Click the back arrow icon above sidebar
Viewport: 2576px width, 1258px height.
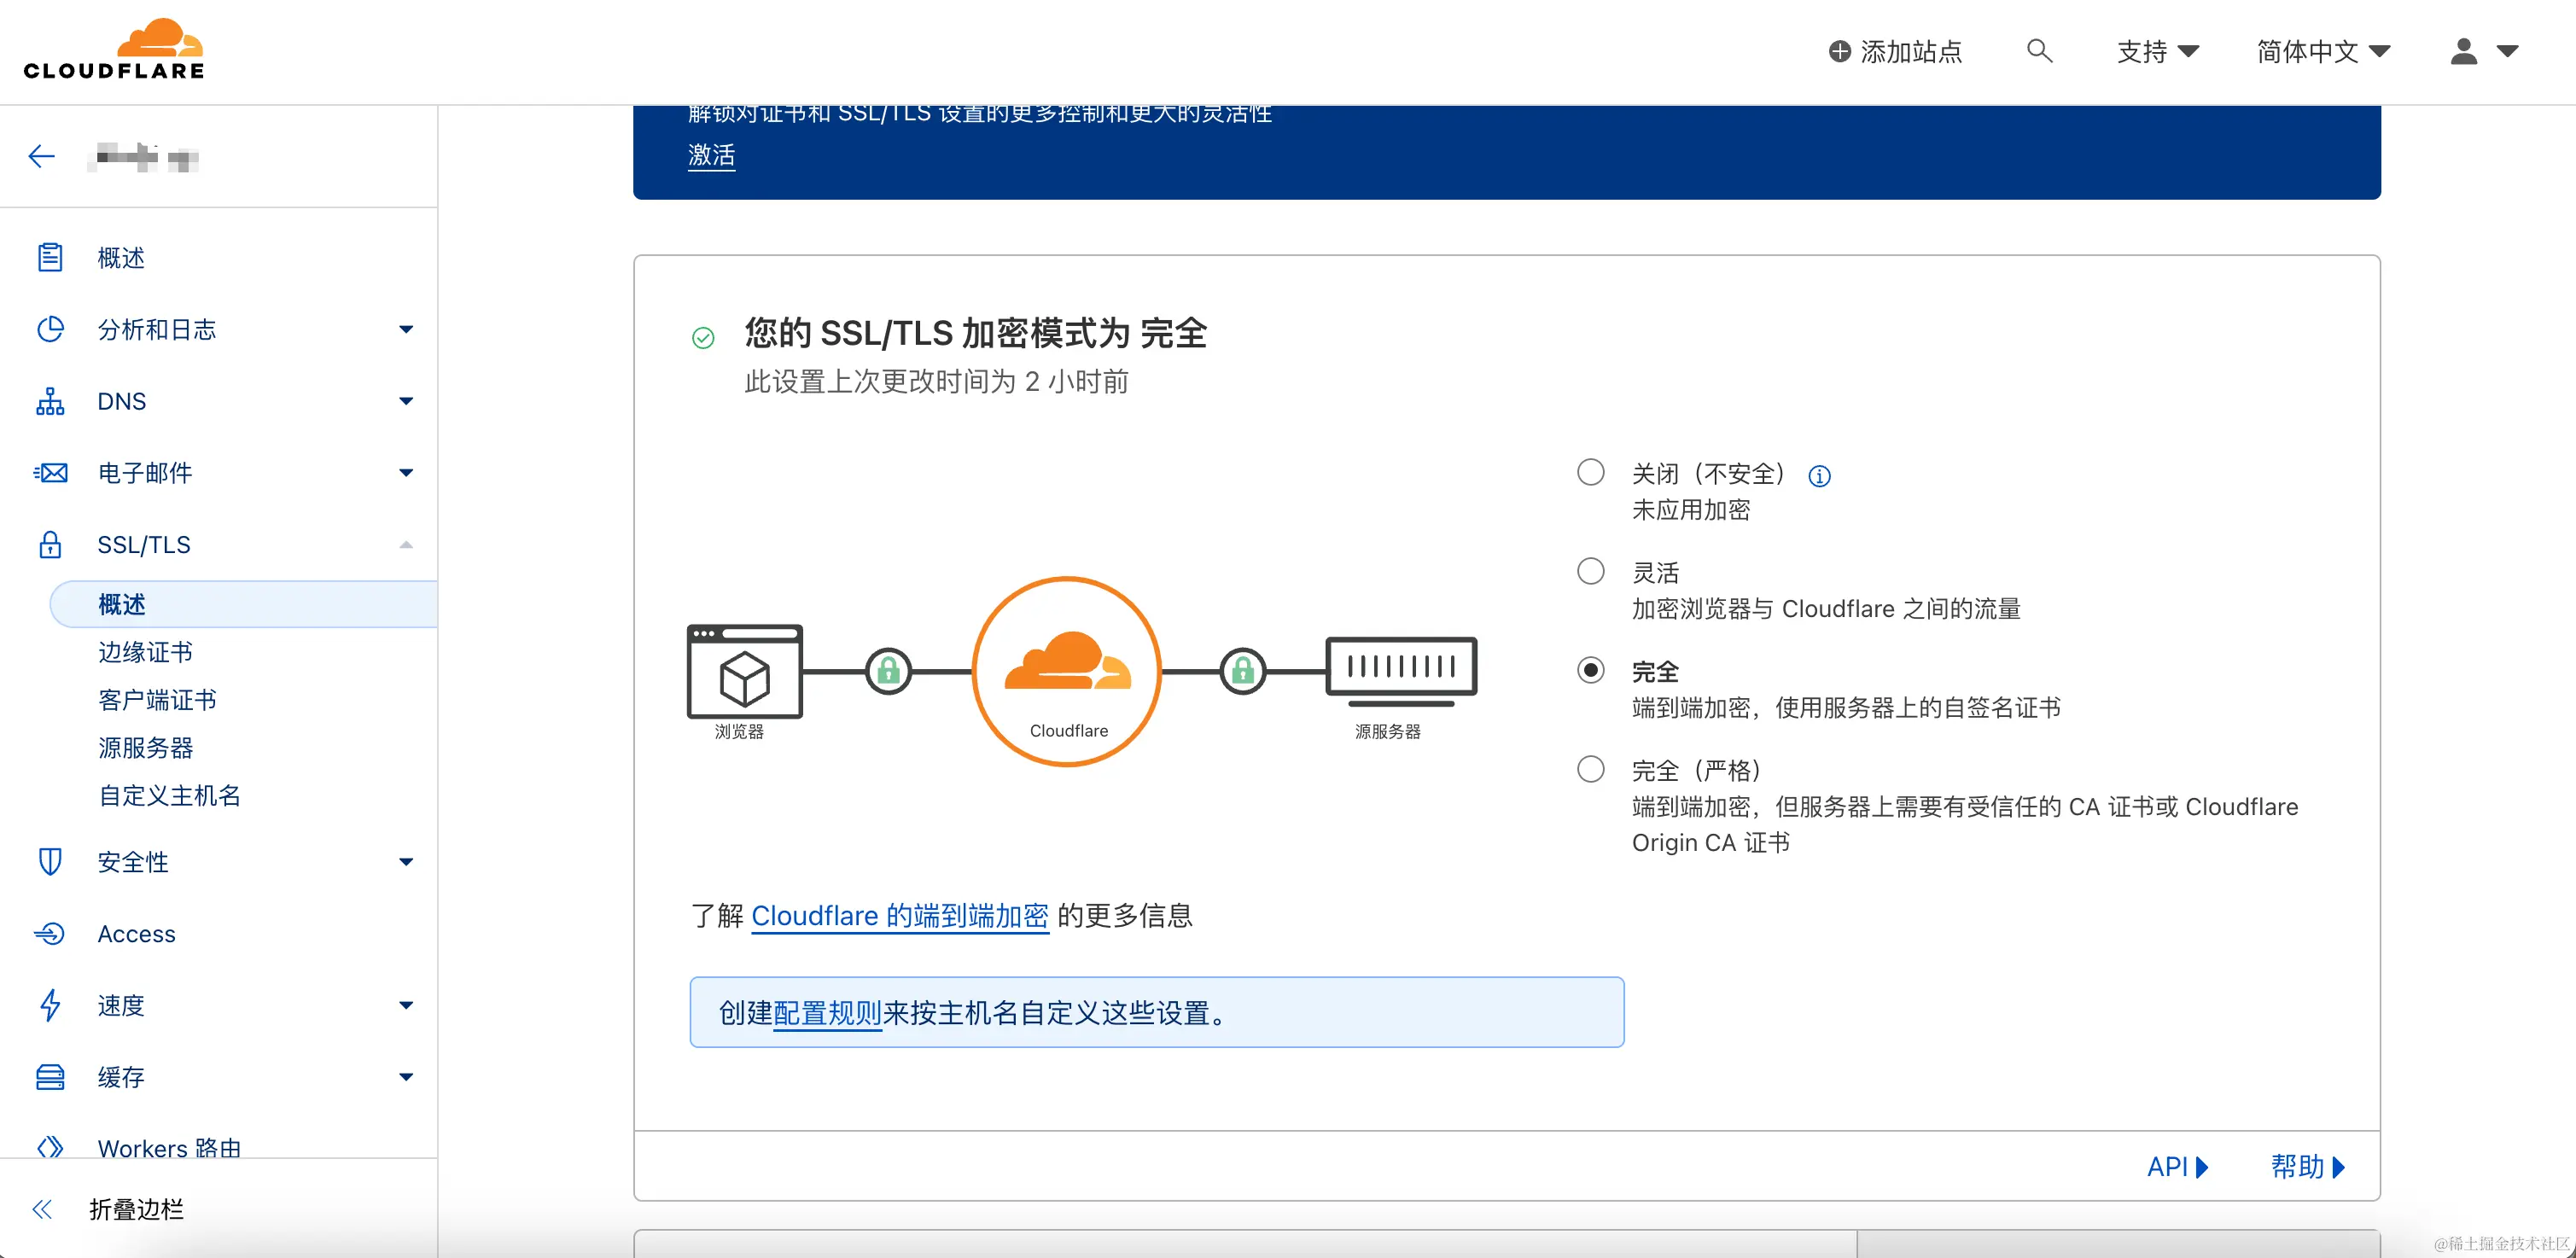click(41, 156)
